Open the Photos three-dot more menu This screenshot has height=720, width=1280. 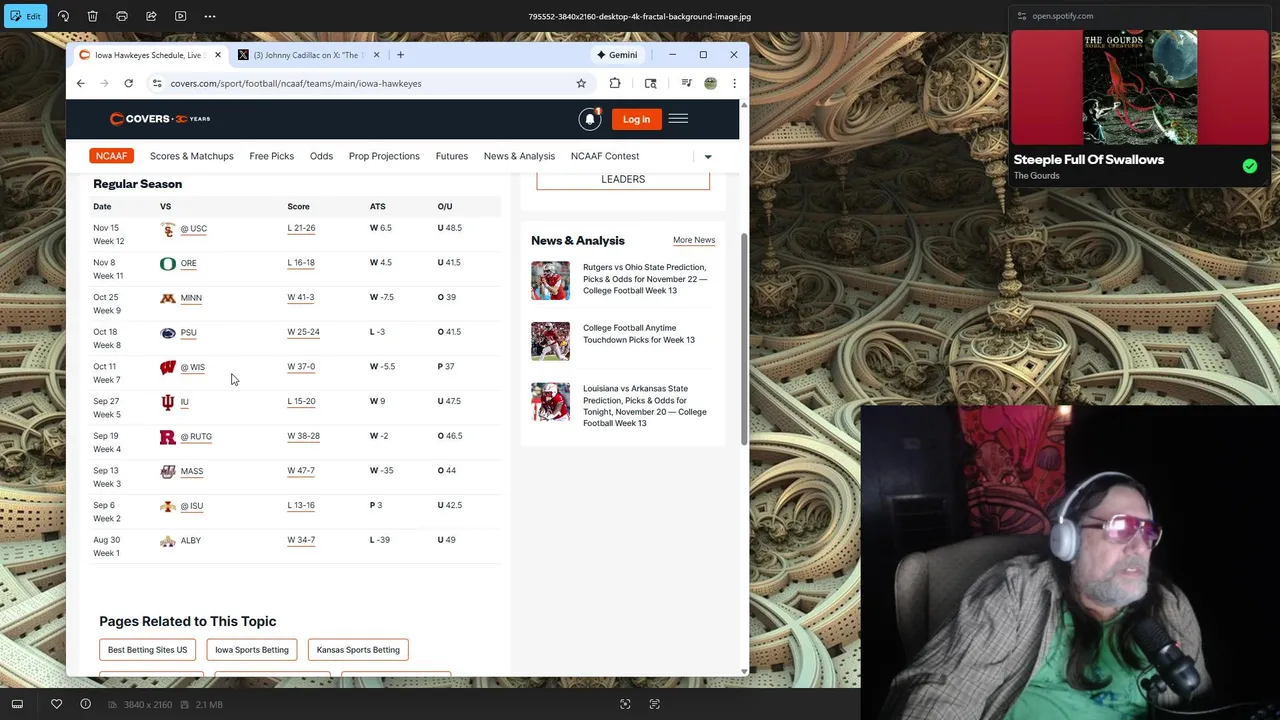210,16
